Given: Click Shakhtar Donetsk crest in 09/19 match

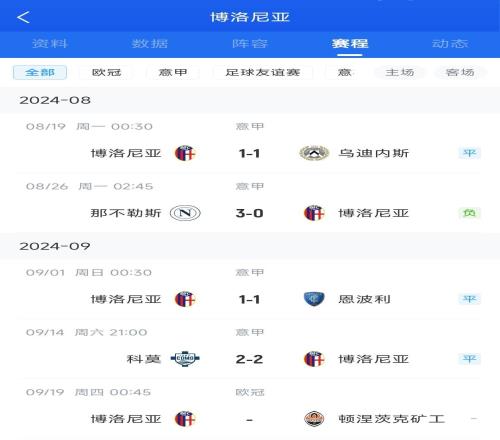Looking at the screenshot, I should 314,419.
